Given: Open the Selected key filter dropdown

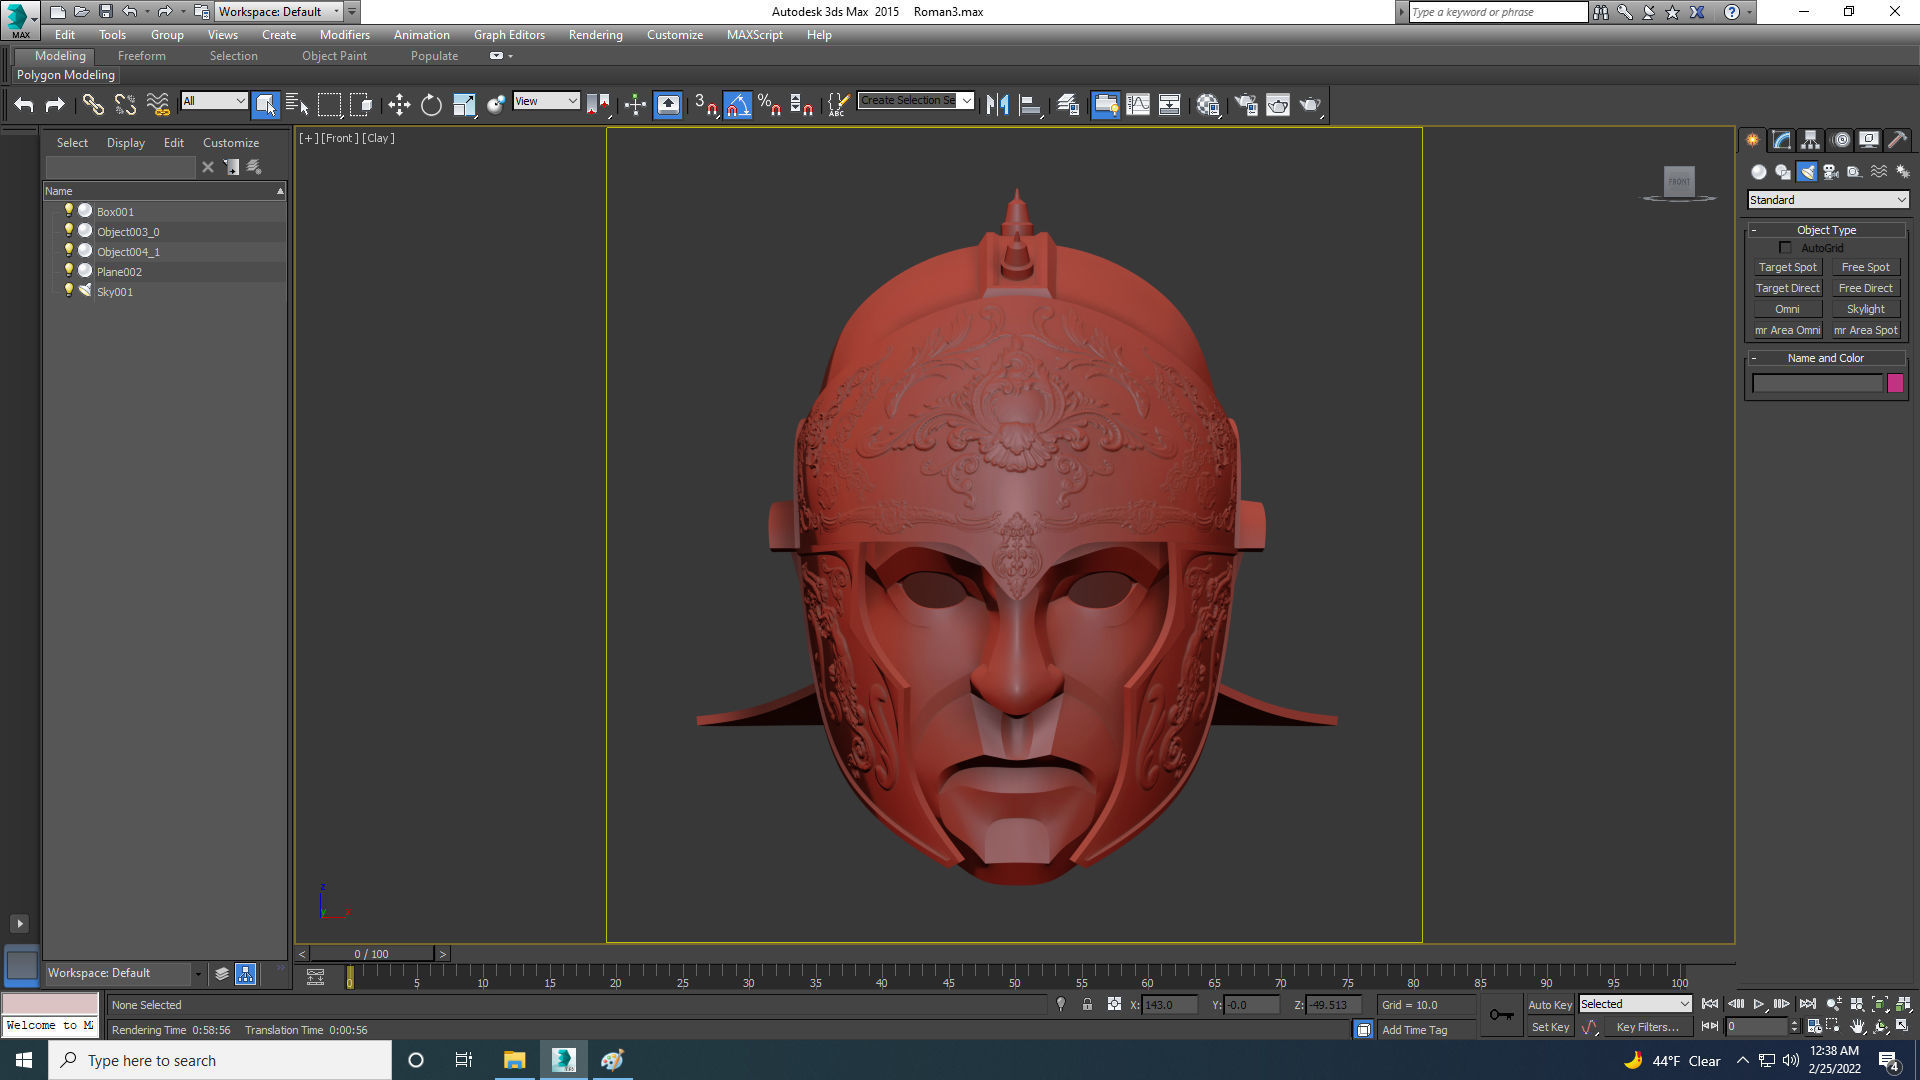Looking at the screenshot, I should tap(1635, 1004).
